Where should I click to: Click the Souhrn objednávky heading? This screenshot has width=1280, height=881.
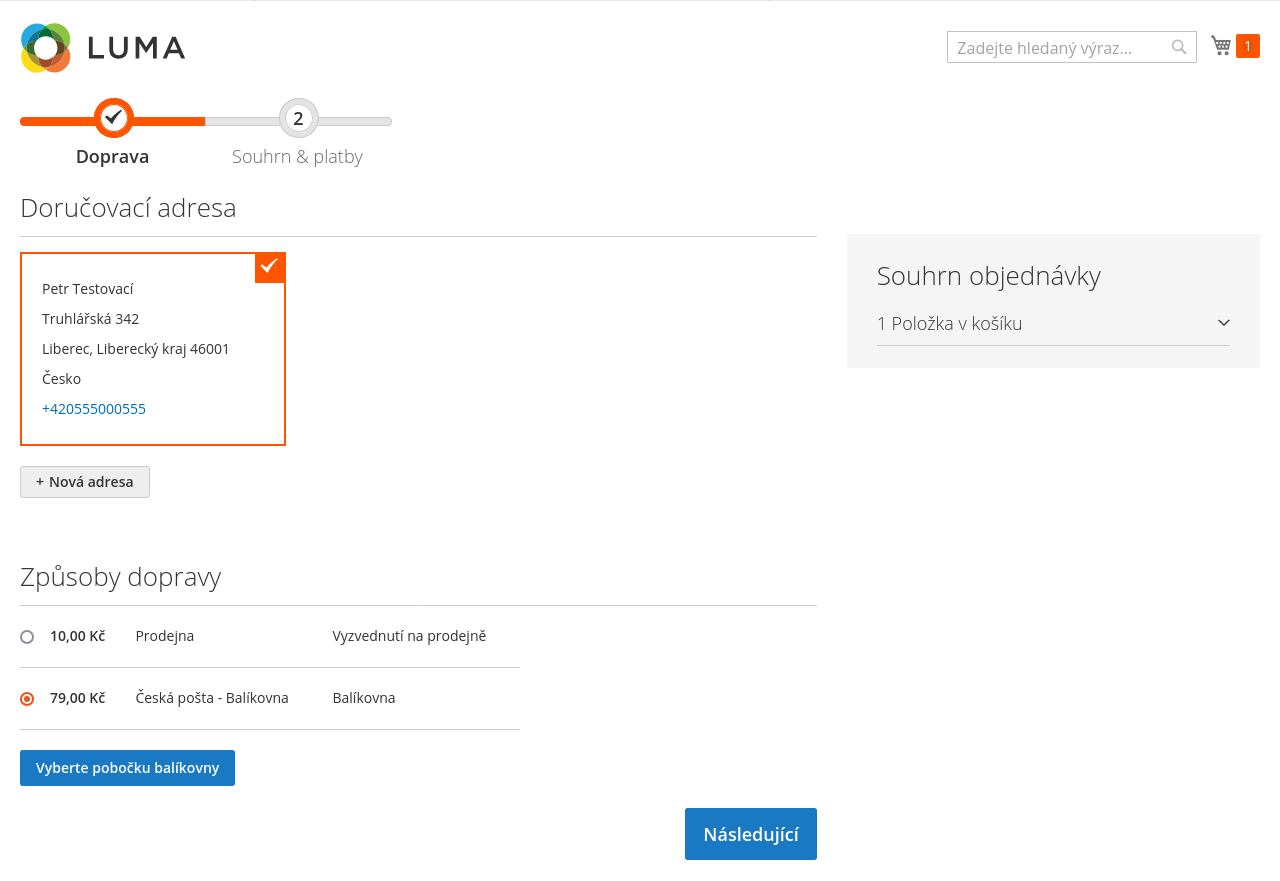pos(989,276)
